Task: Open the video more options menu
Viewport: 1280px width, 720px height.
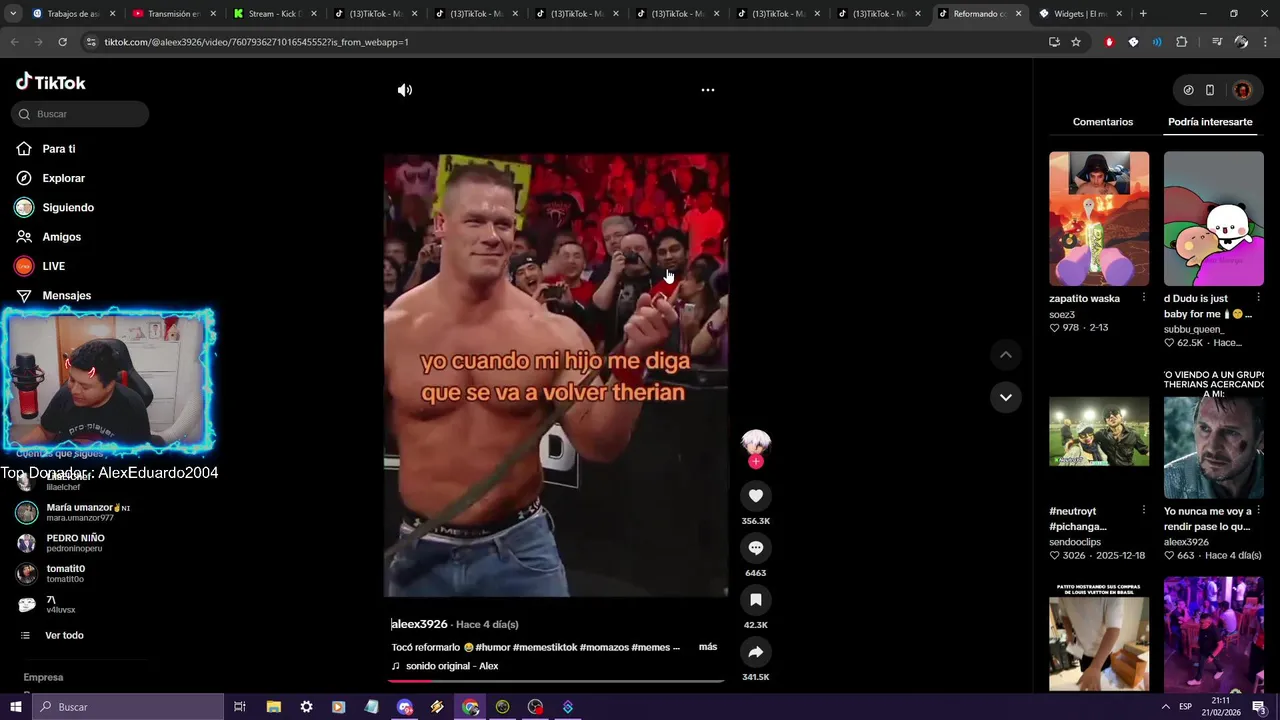Action: [708, 90]
